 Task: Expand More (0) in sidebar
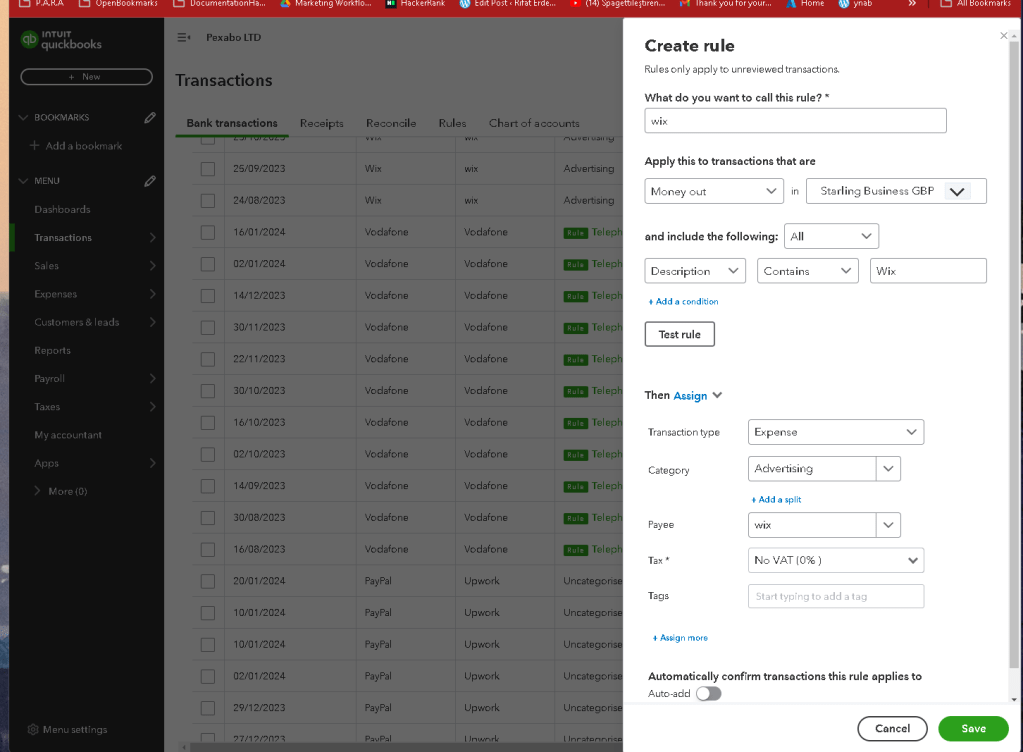point(37,491)
